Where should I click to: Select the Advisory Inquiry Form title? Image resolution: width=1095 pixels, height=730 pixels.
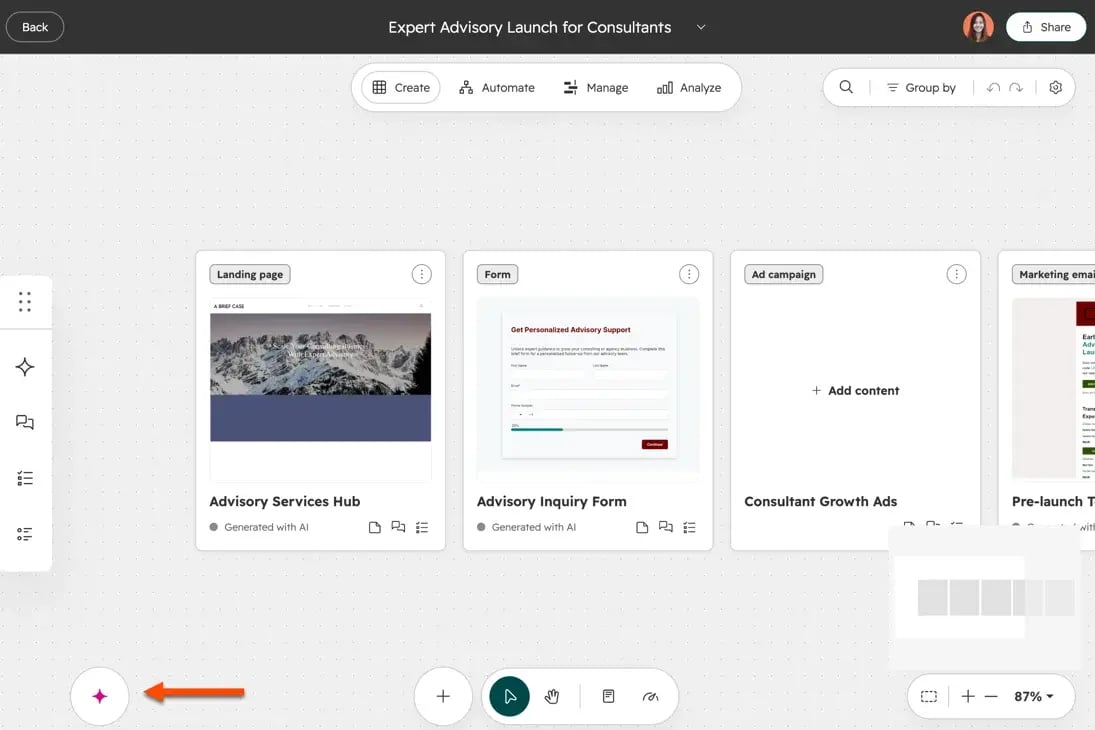click(x=552, y=502)
